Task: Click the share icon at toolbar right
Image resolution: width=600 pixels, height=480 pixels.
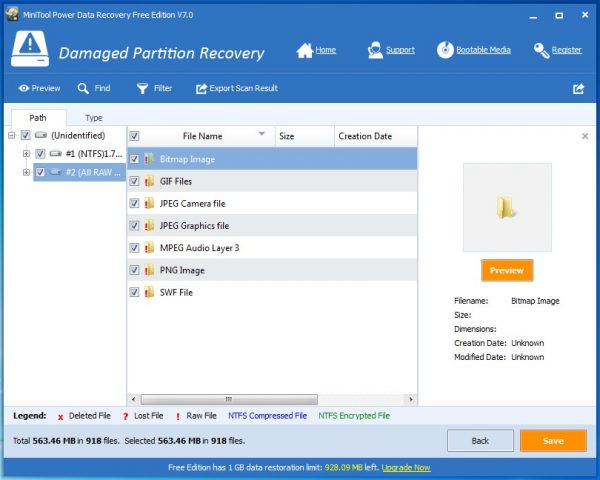Action: pos(579,89)
